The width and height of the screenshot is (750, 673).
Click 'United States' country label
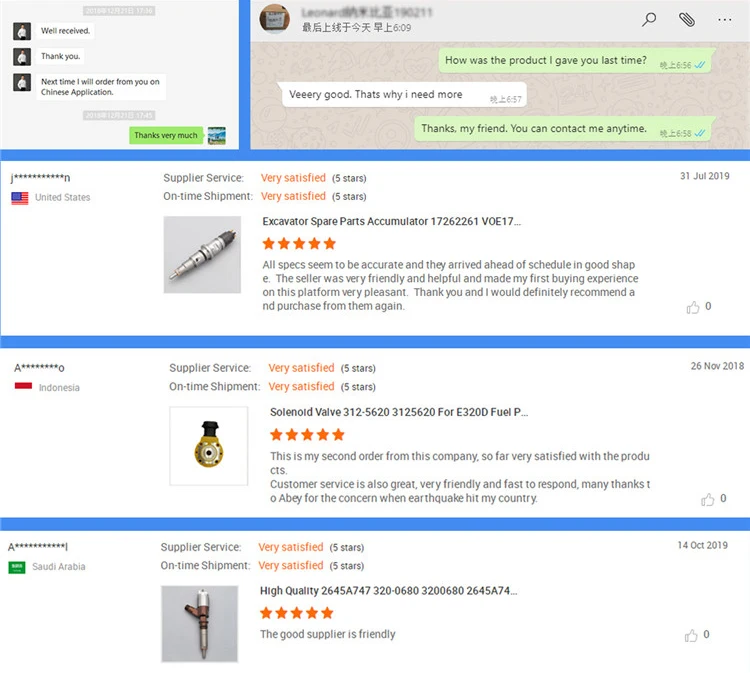(x=63, y=198)
